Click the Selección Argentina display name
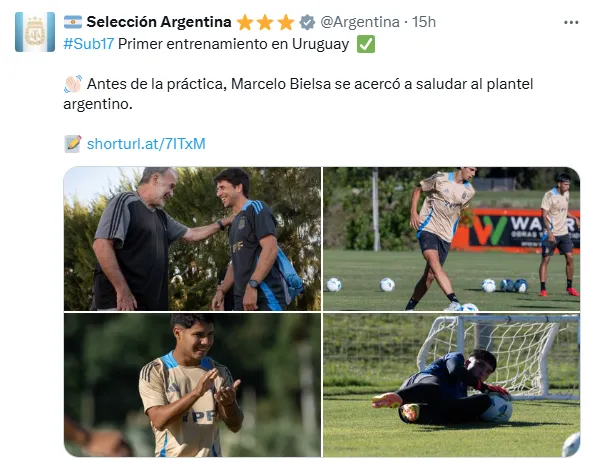 coord(159,22)
